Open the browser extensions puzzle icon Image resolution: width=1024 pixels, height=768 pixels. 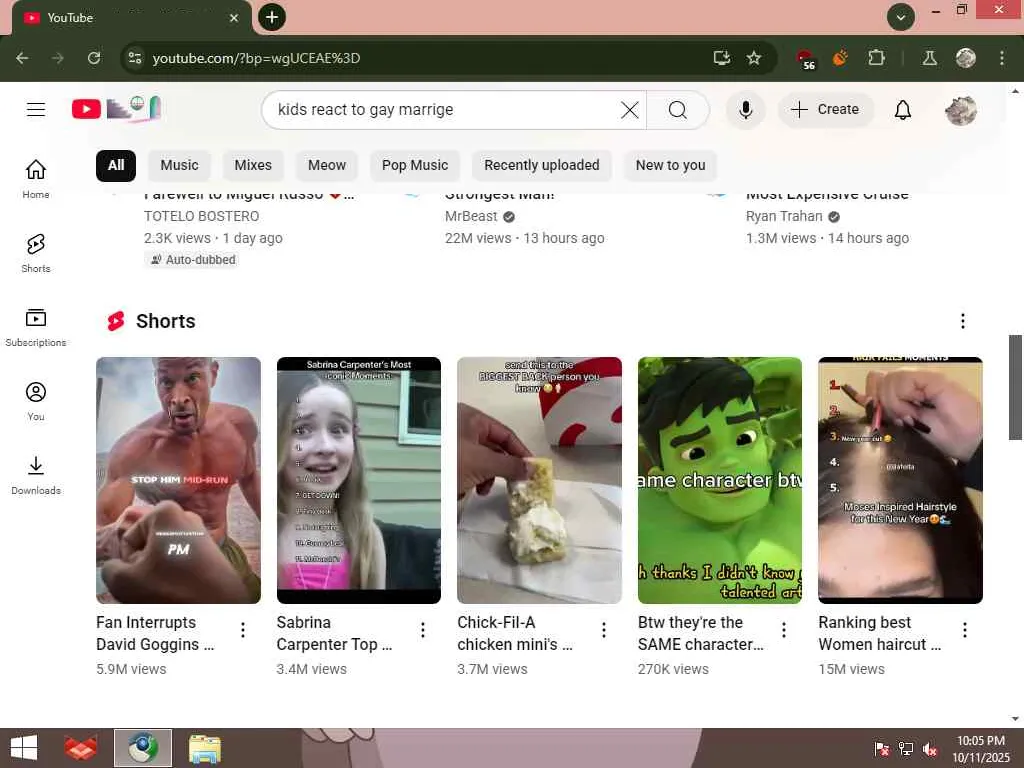click(876, 58)
